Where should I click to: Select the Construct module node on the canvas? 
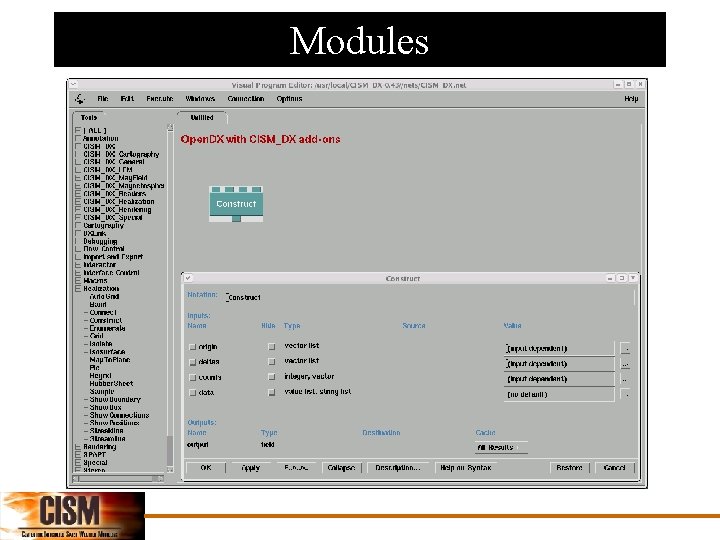click(236, 204)
